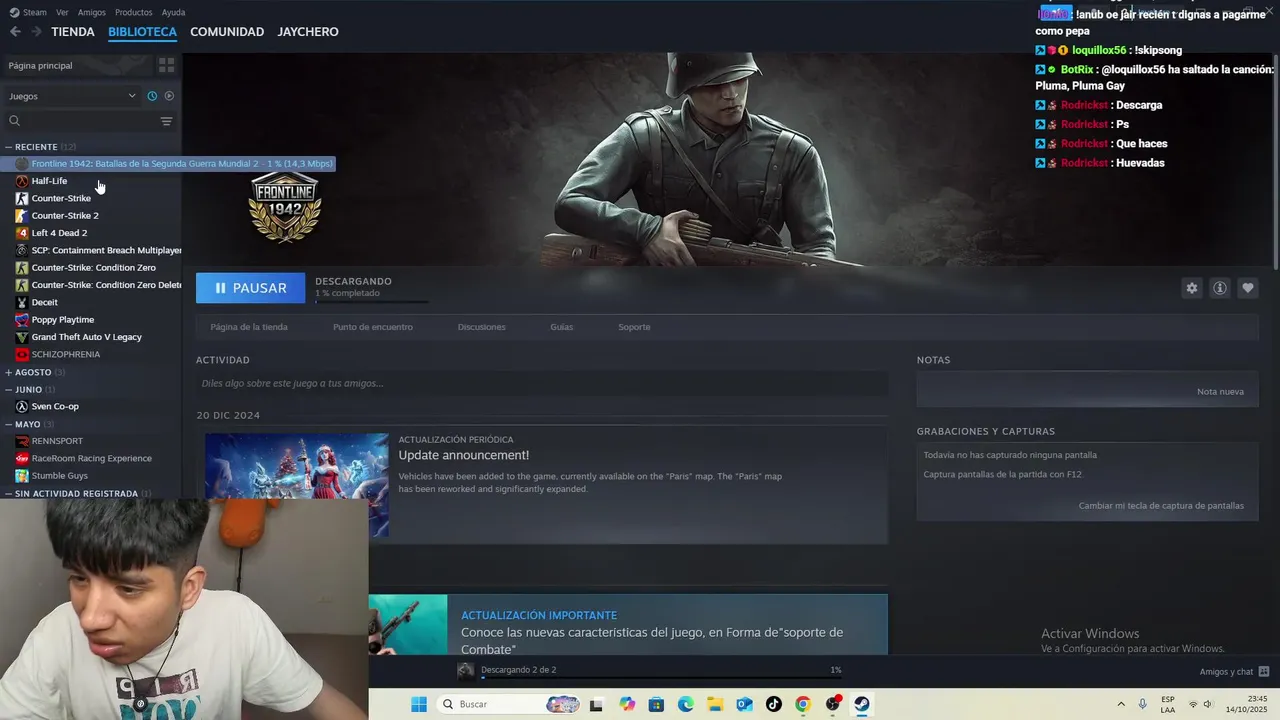
Task: Toggle ready-to-play filter icon
Action: click(x=169, y=96)
